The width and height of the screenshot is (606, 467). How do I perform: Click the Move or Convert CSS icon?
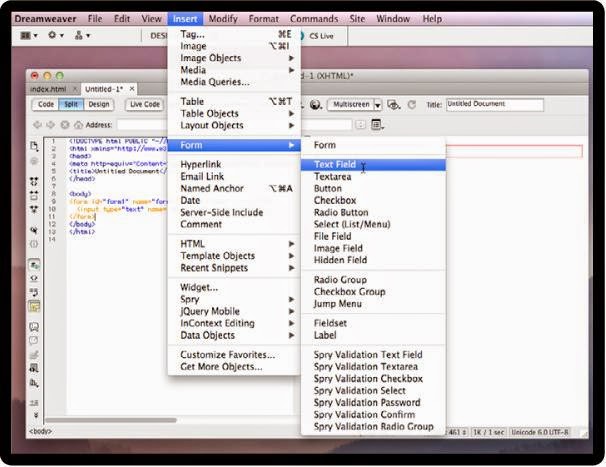click(34, 383)
